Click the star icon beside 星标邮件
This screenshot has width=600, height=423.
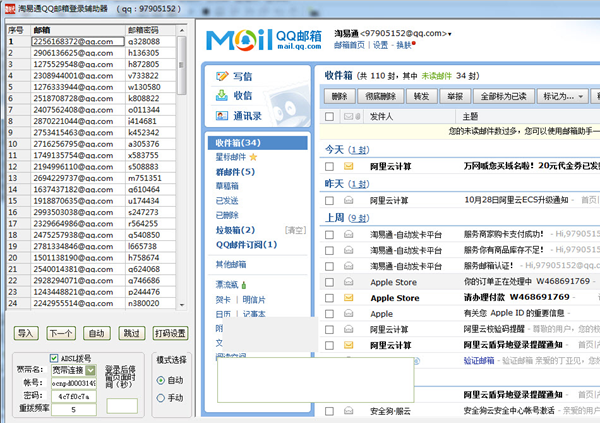(253, 157)
